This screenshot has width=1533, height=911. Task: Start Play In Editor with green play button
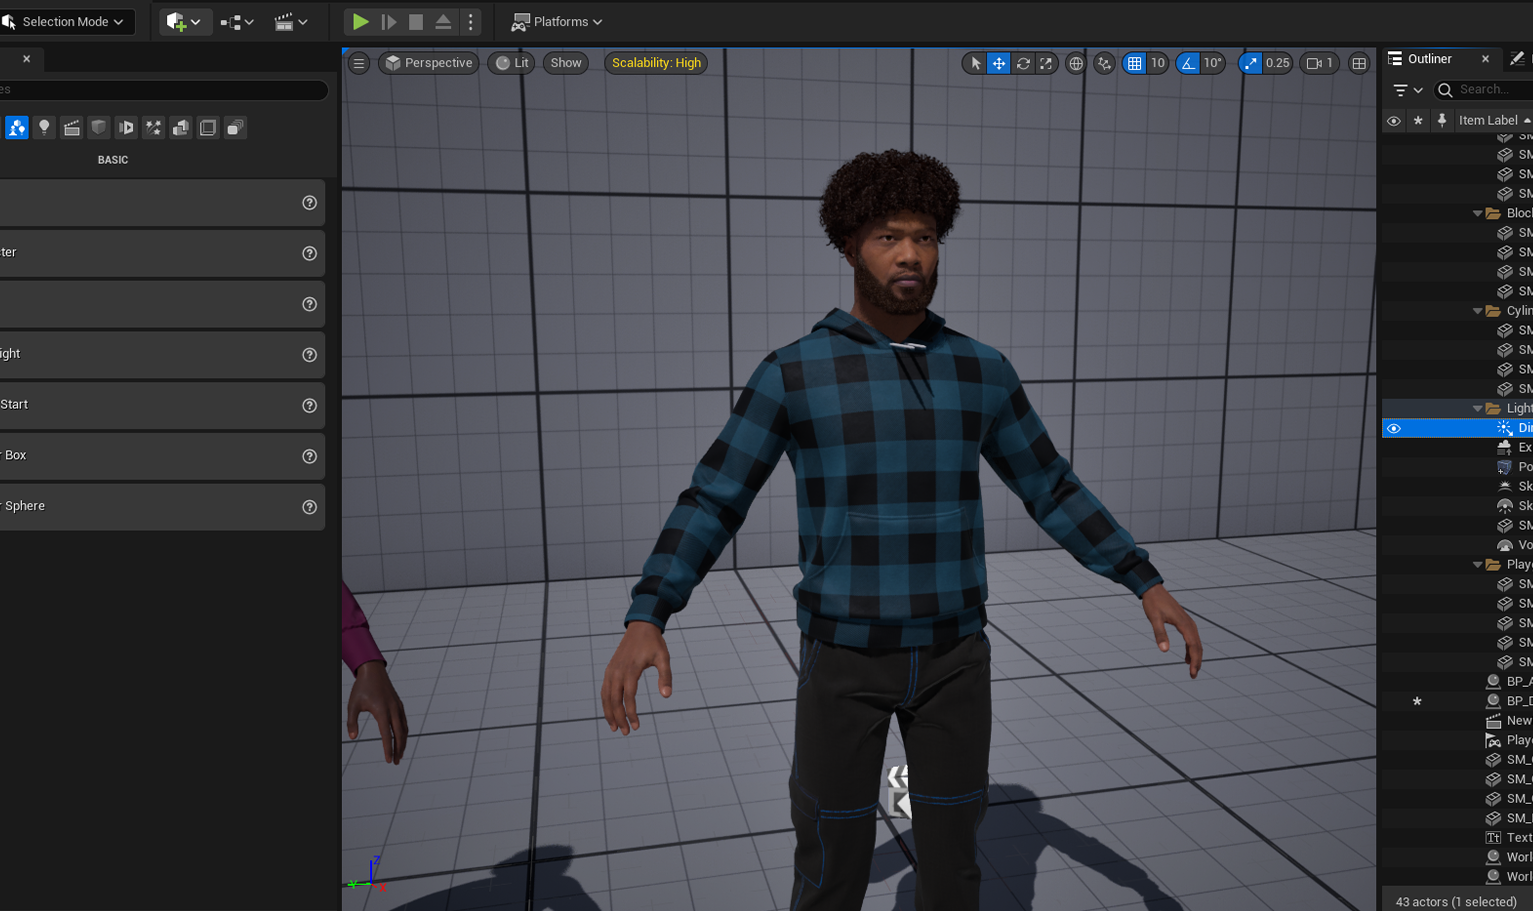point(360,21)
